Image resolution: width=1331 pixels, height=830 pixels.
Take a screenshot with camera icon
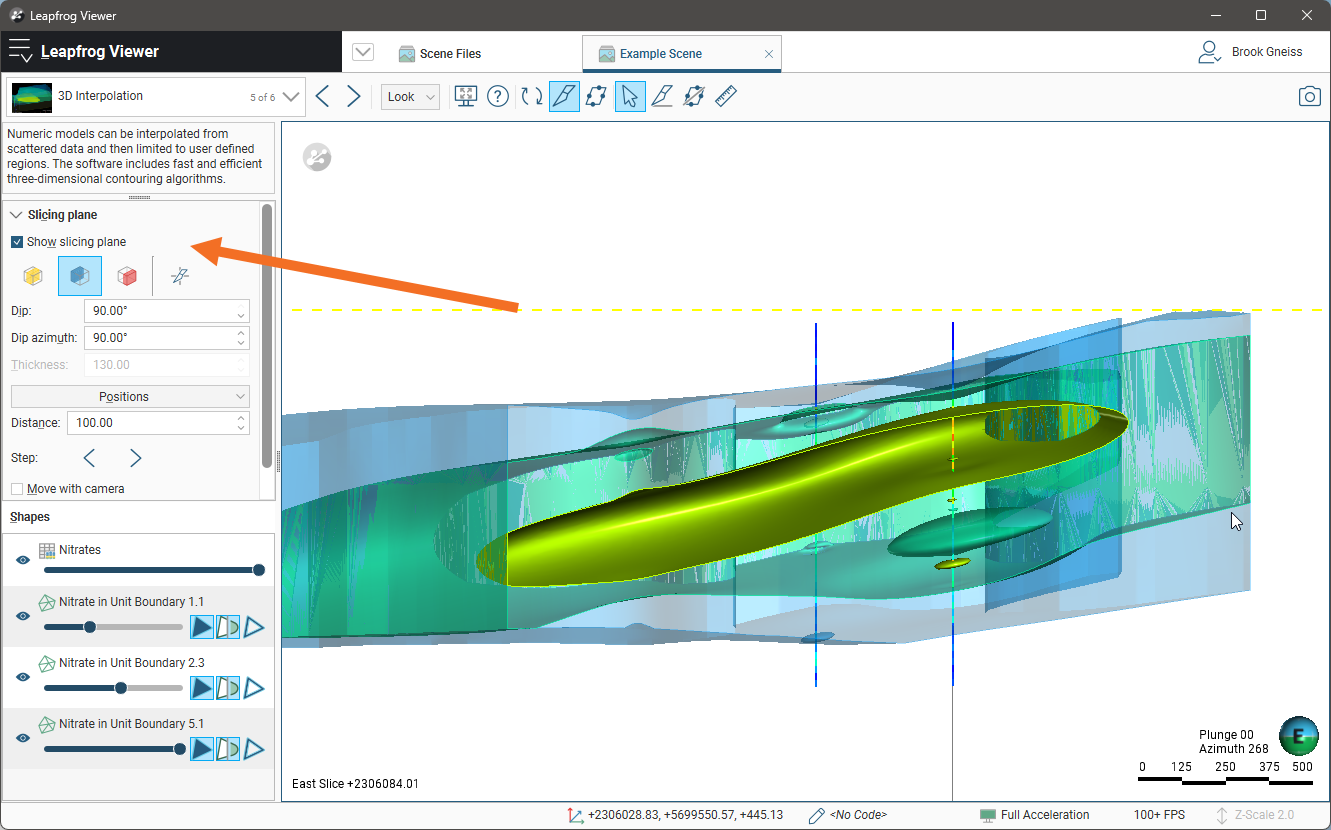[x=1309, y=96]
